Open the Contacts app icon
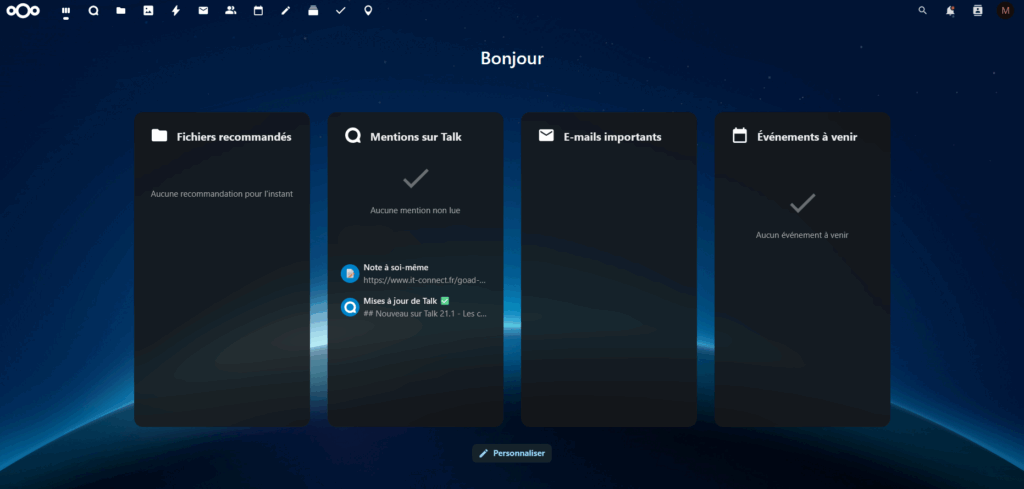This screenshot has width=1024, height=489. click(x=231, y=11)
